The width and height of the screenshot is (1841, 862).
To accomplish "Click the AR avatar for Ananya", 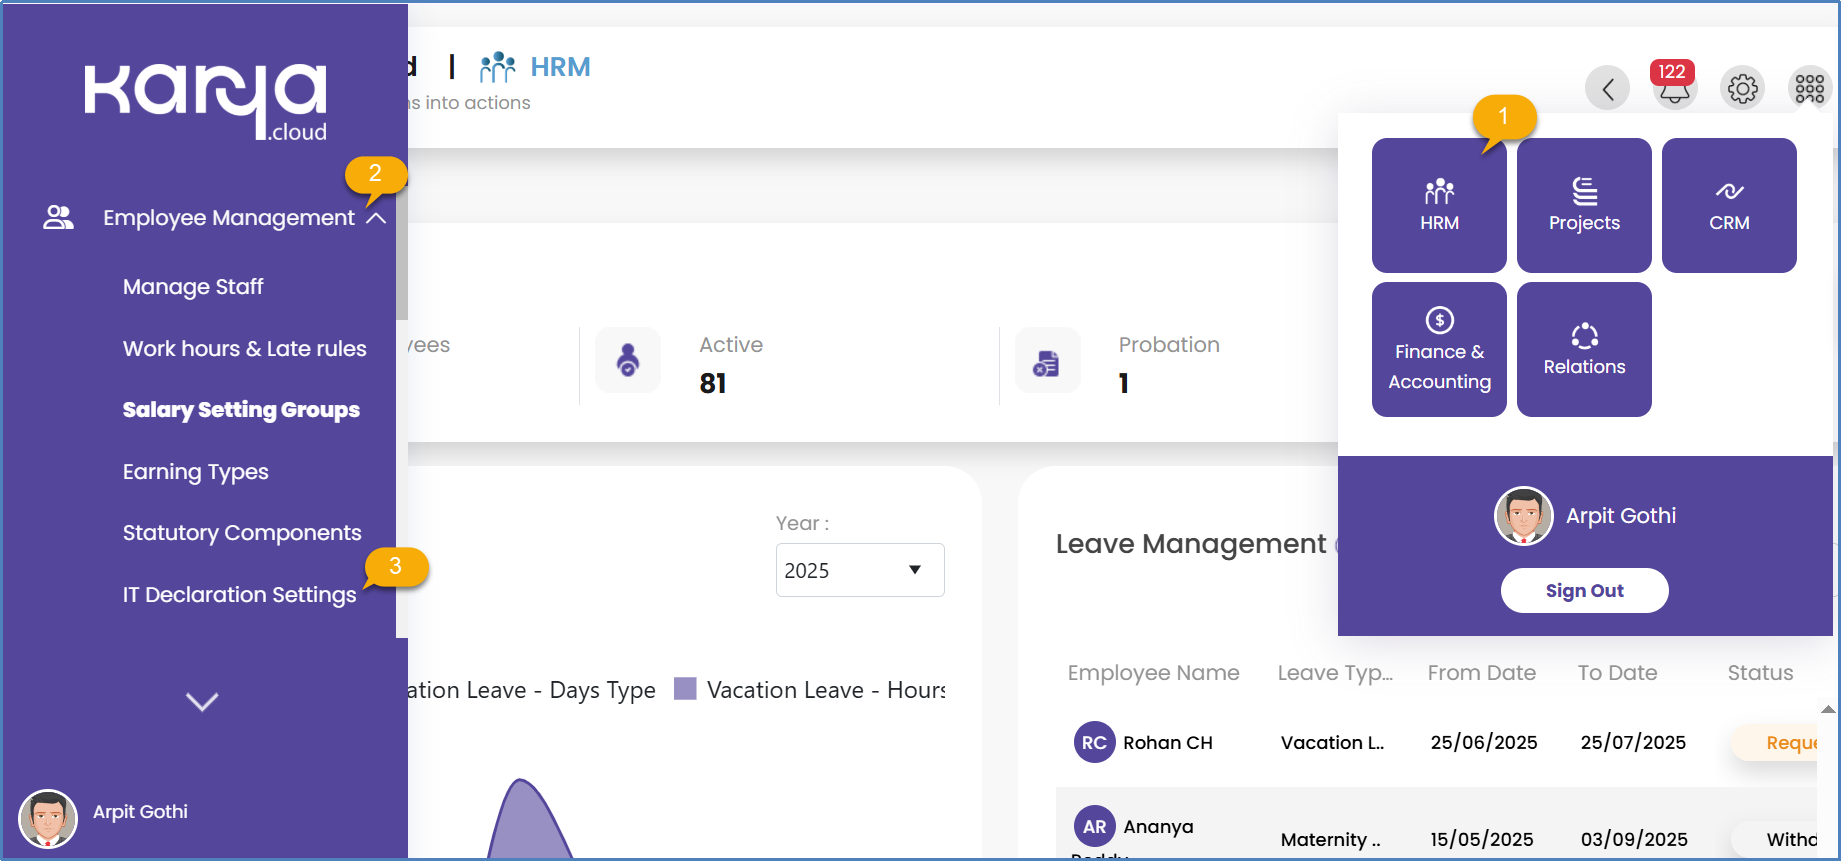I will (x=1094, y=827).
